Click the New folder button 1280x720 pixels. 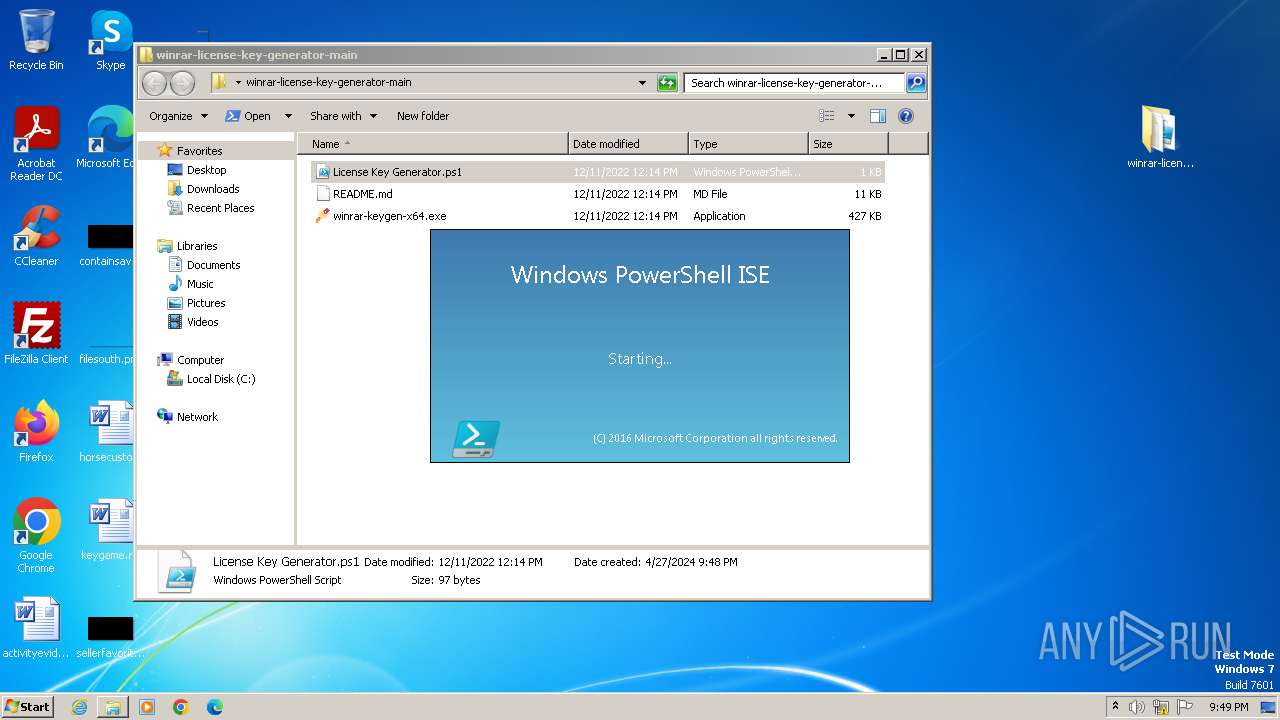(423, 116)
